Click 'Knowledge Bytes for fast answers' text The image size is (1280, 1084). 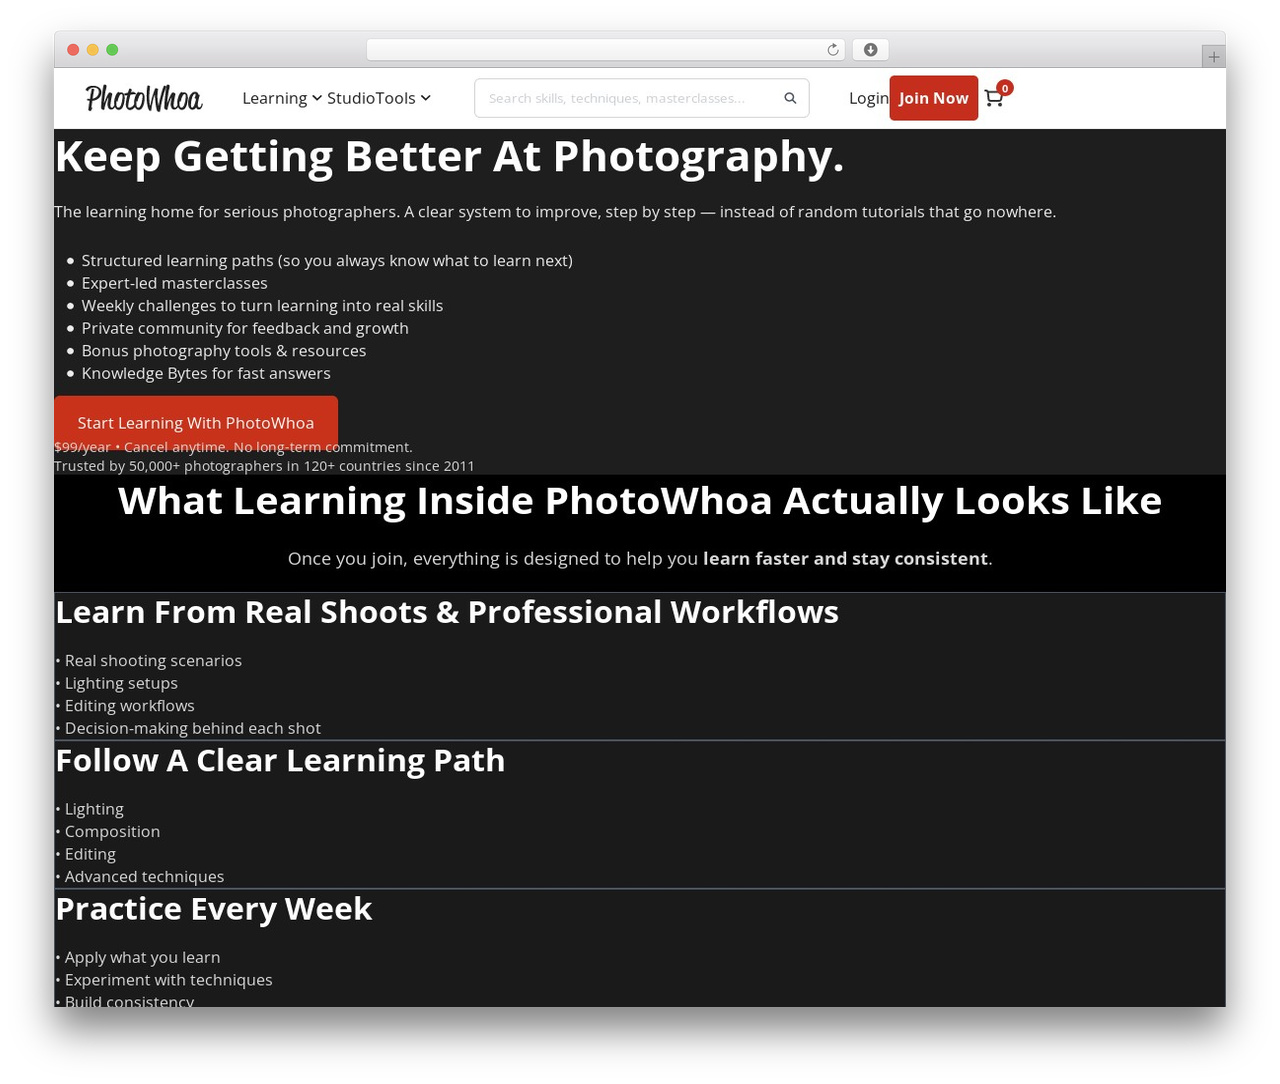point(206,373)
